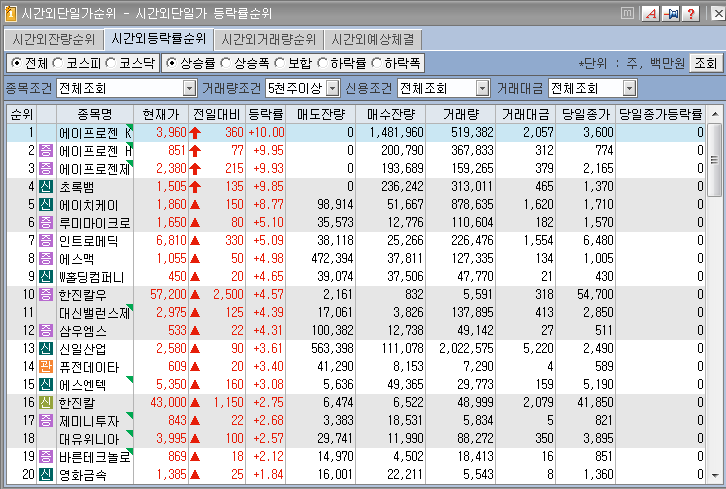Click the upper-limit arrow on rank 1 row
Image resolution: width=726 pixels, height=489 pixels.
195,132
